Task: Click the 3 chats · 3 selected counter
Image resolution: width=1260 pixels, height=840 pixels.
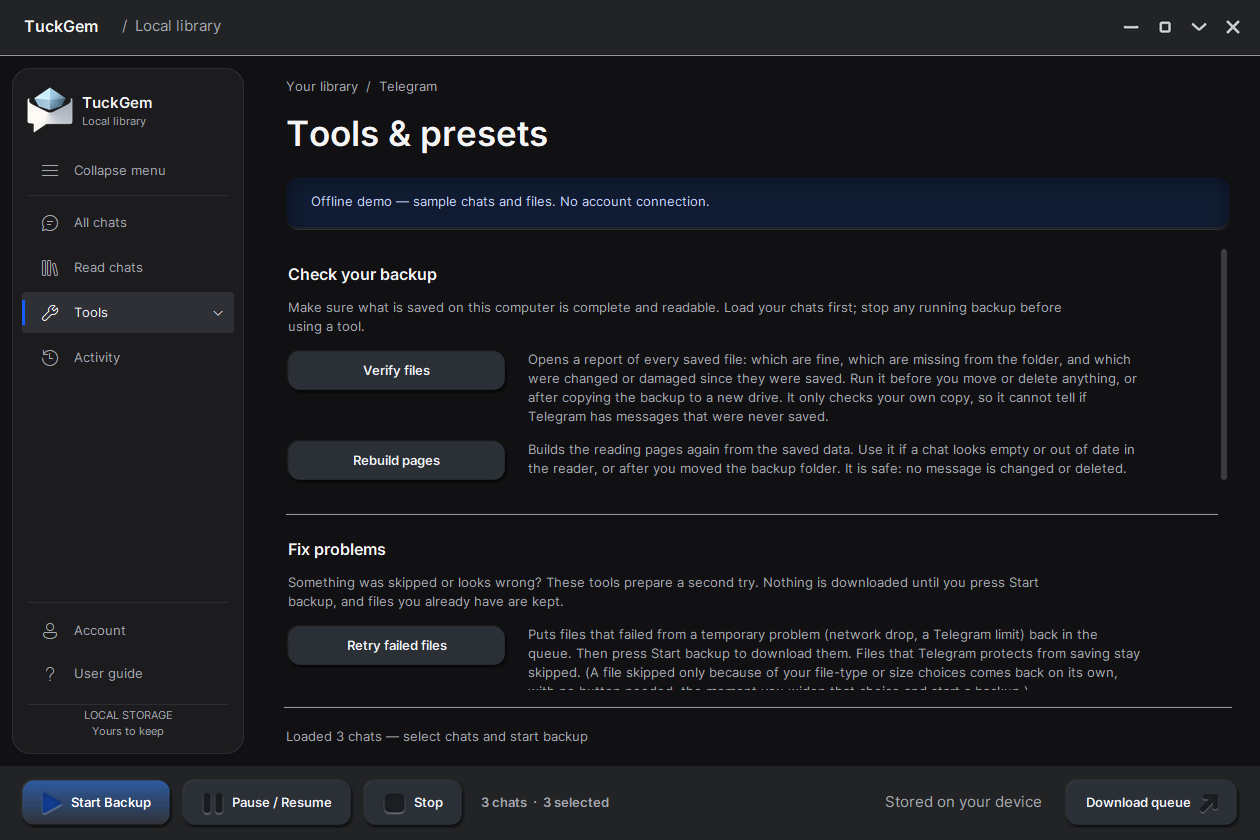Action: (x=545, y=803)
